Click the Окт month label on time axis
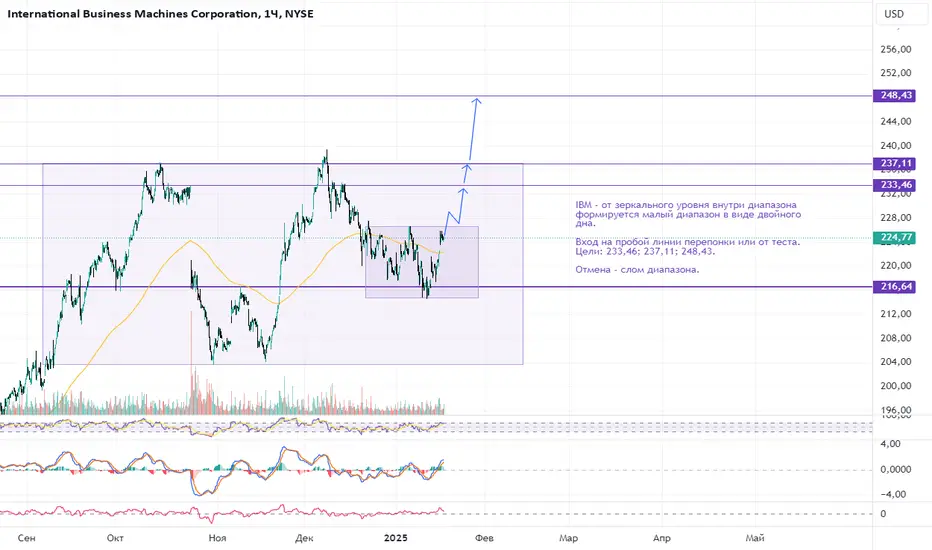 point(115,538)
